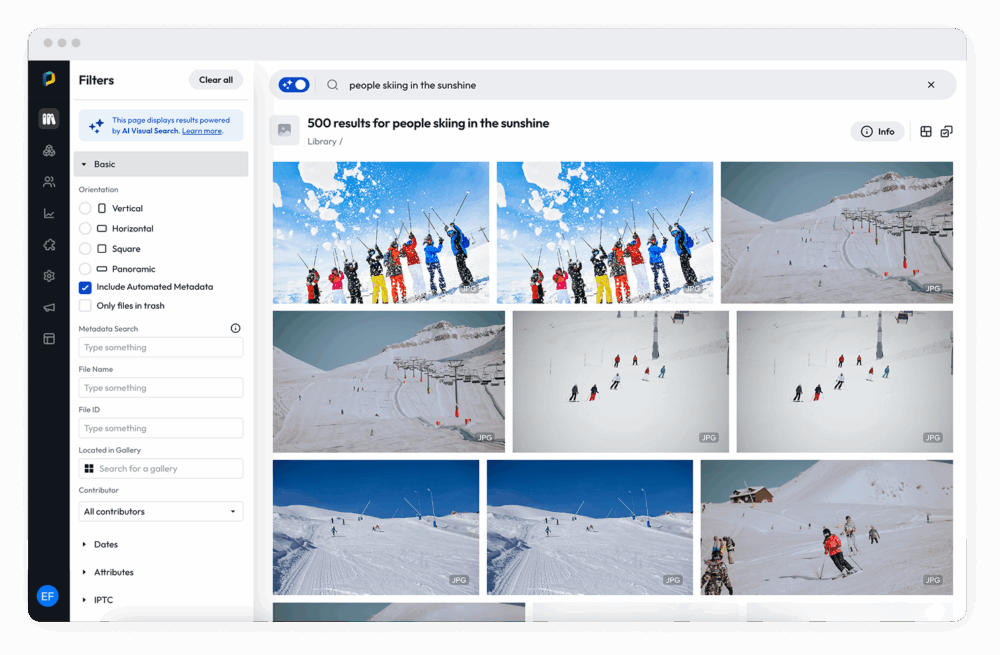The image size is (1000, 655).
Task: Open the Layout panel icon in sidebar
Action: click(49, 339)
